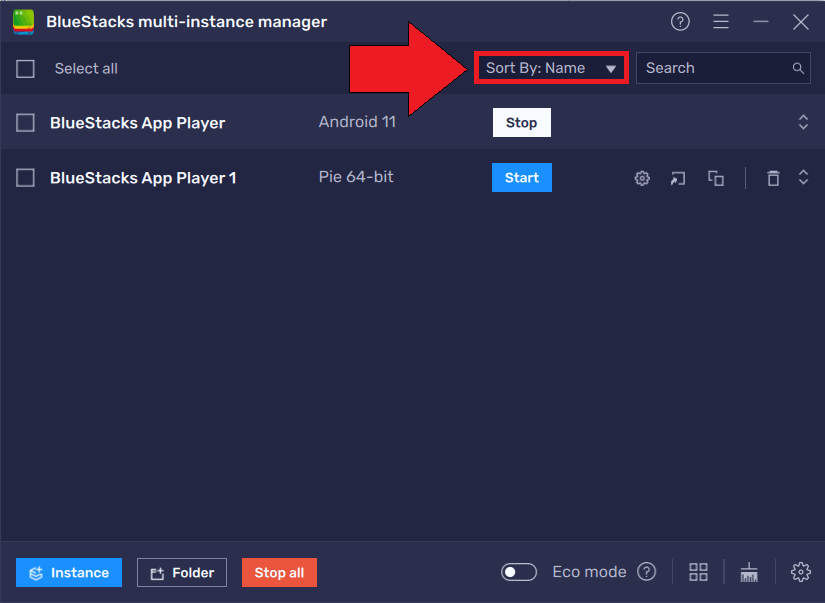The width and height of the screenshot is (825, 603).
Task: Delete the BlueStacks App Player 1 instance
Action: pos(773,177)
